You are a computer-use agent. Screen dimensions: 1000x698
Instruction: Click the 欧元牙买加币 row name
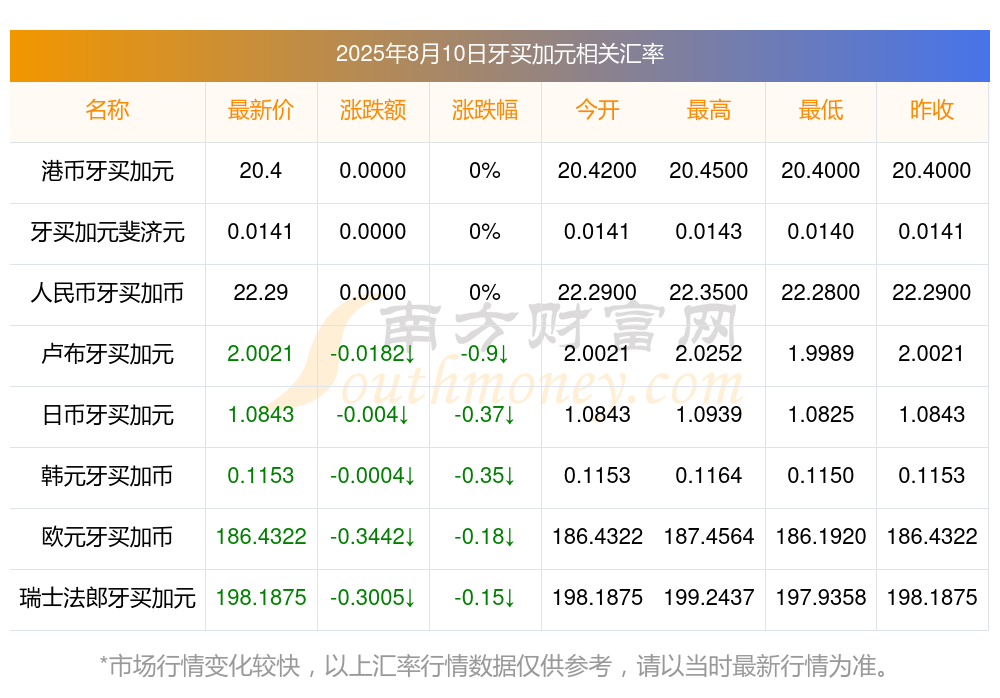pyautogui.click(x=107, y=537)
